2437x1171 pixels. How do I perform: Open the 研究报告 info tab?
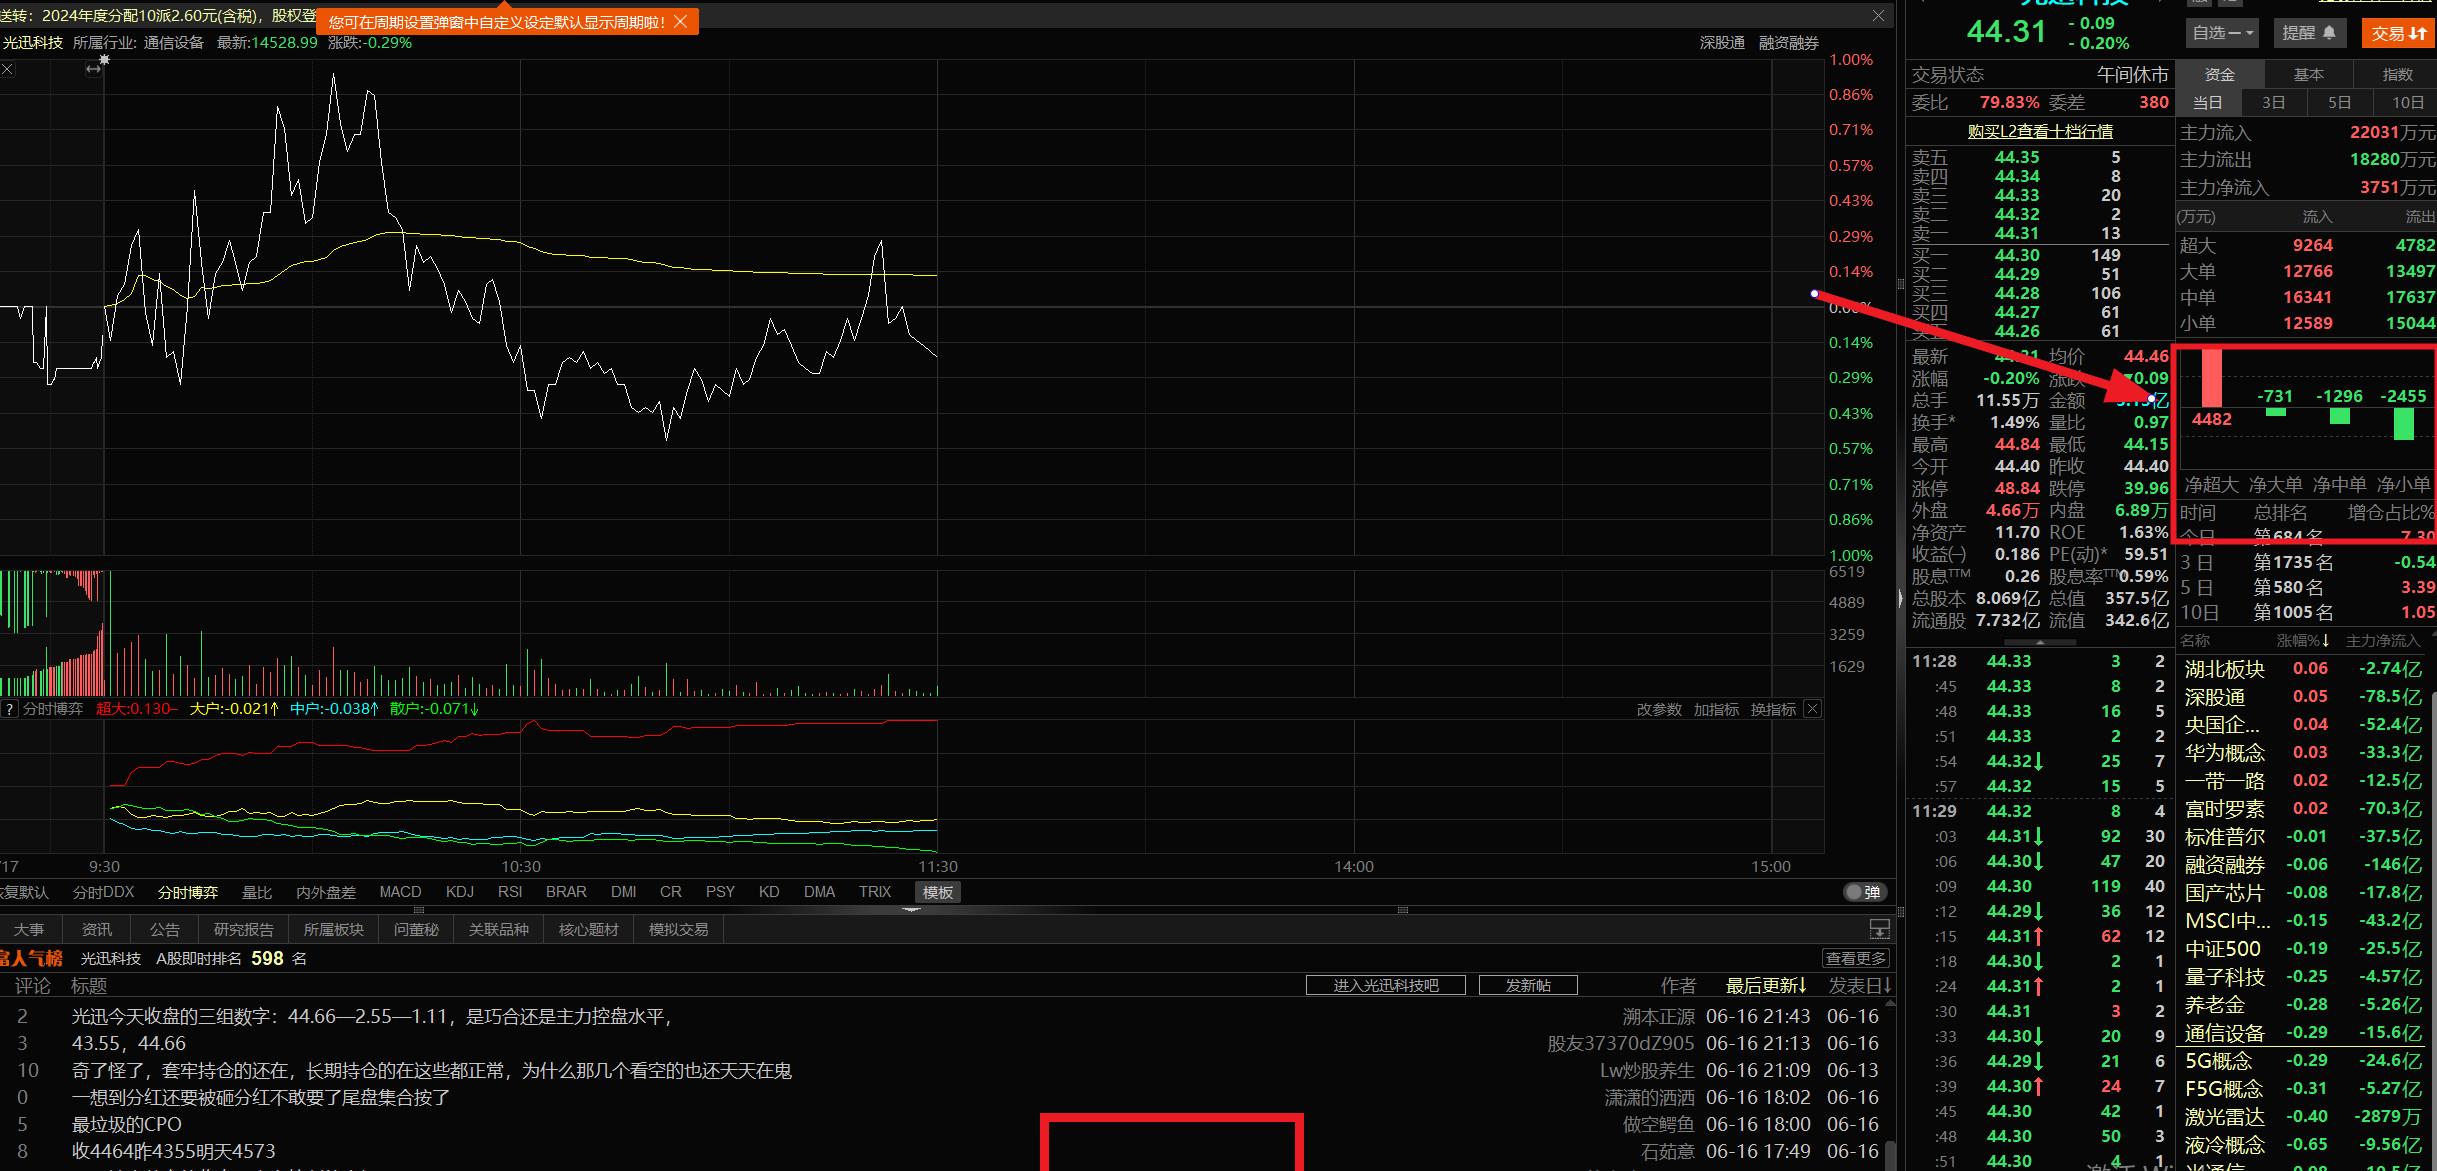pos(244,929)
